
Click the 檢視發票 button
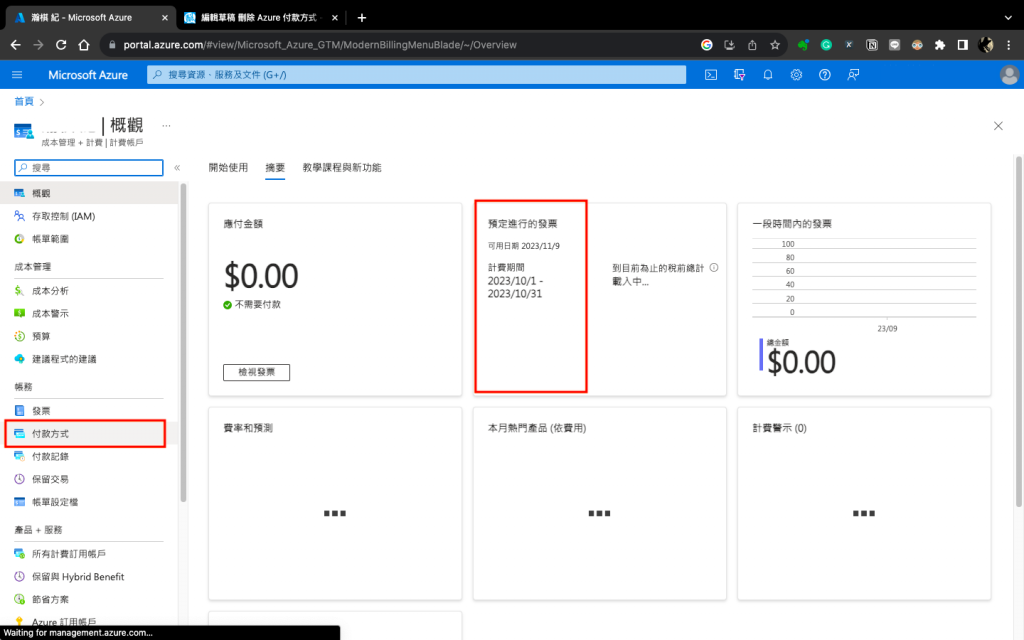257,372
